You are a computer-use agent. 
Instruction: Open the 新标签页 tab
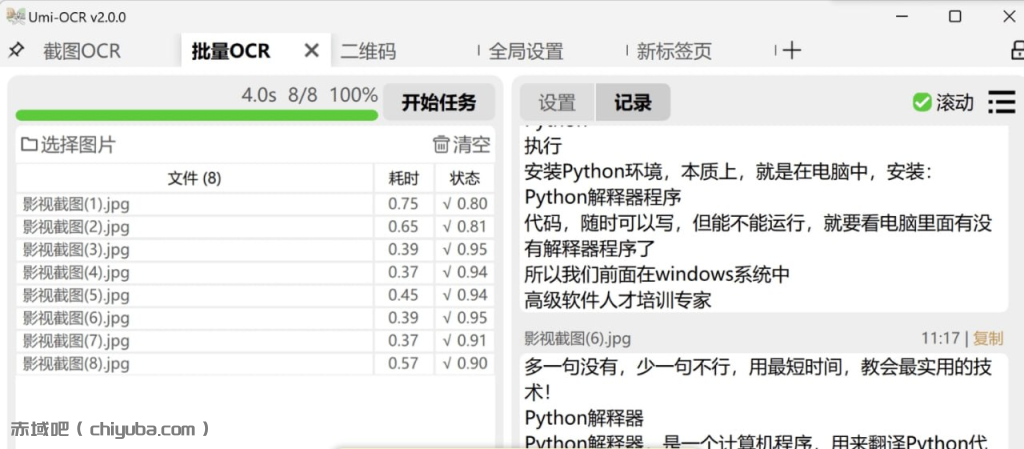(x=674, y=51)
